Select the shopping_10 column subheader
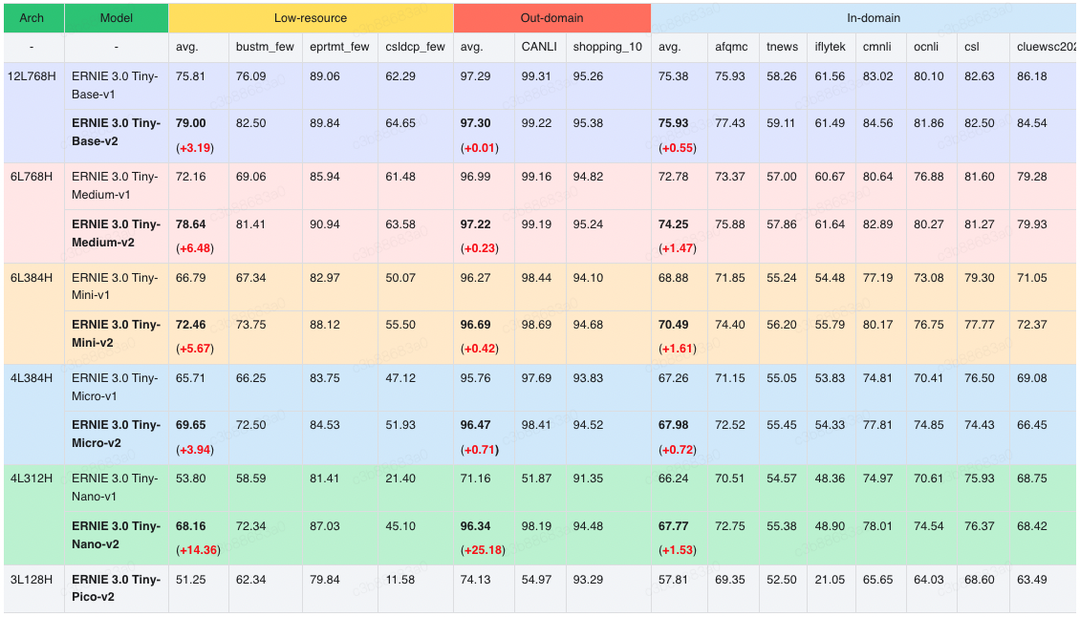The height and width of the screenshot is (617, 1080). tap(607, 47)
